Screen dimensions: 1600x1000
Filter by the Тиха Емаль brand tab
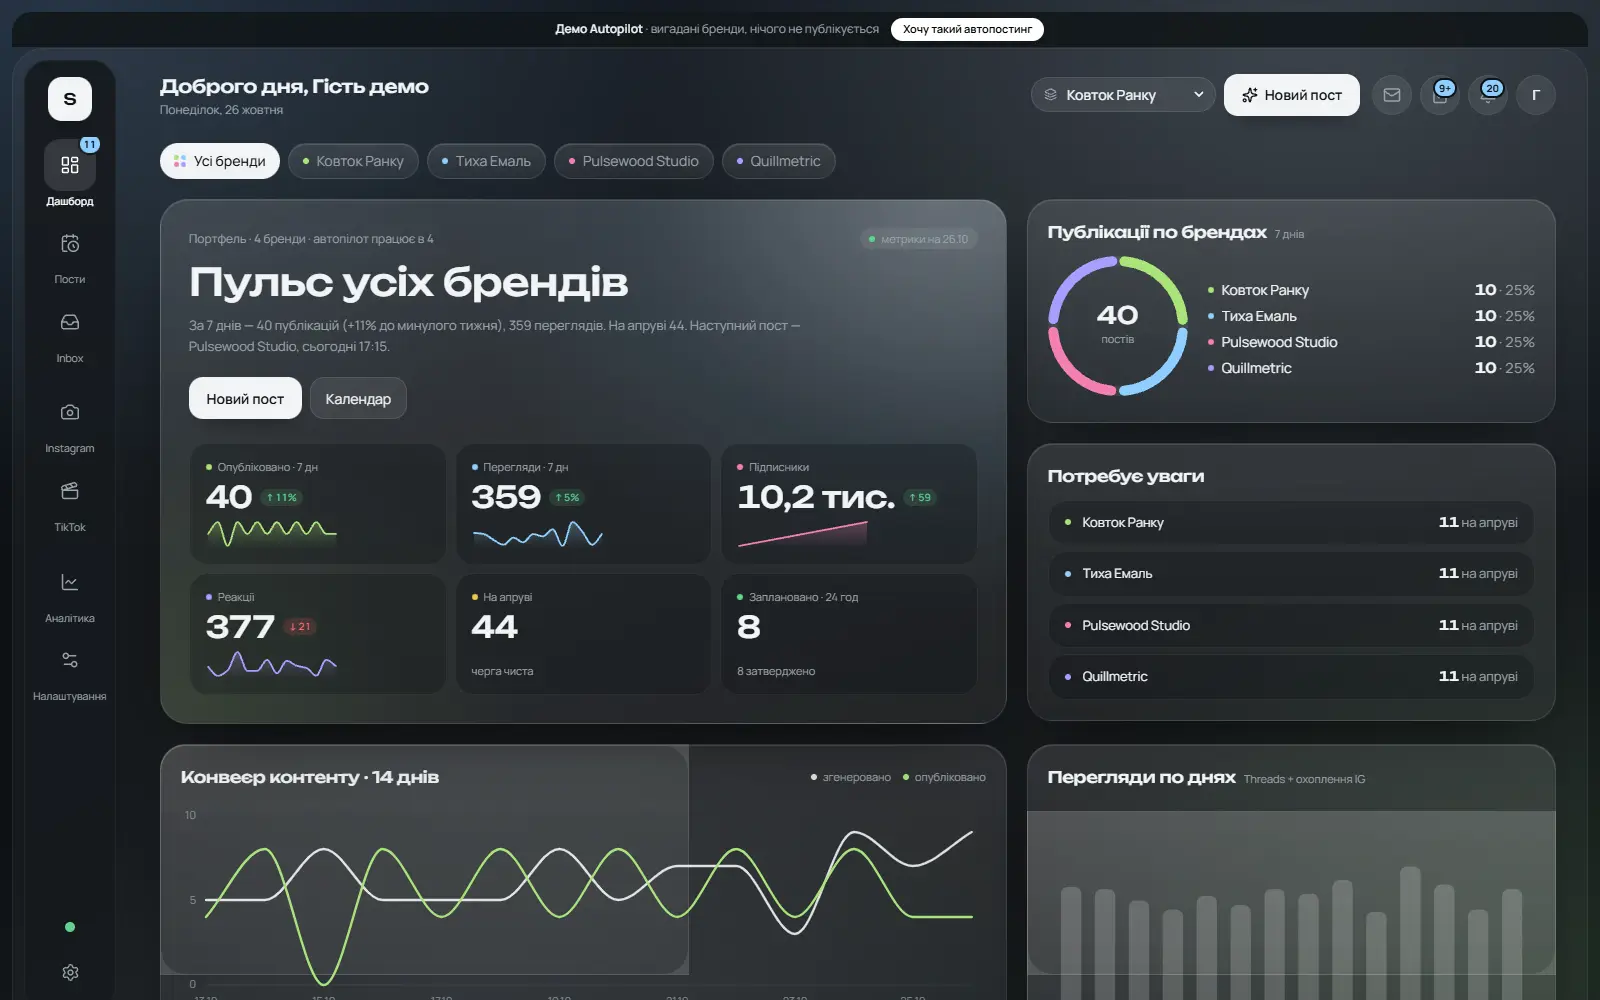(x=487, y=161)
